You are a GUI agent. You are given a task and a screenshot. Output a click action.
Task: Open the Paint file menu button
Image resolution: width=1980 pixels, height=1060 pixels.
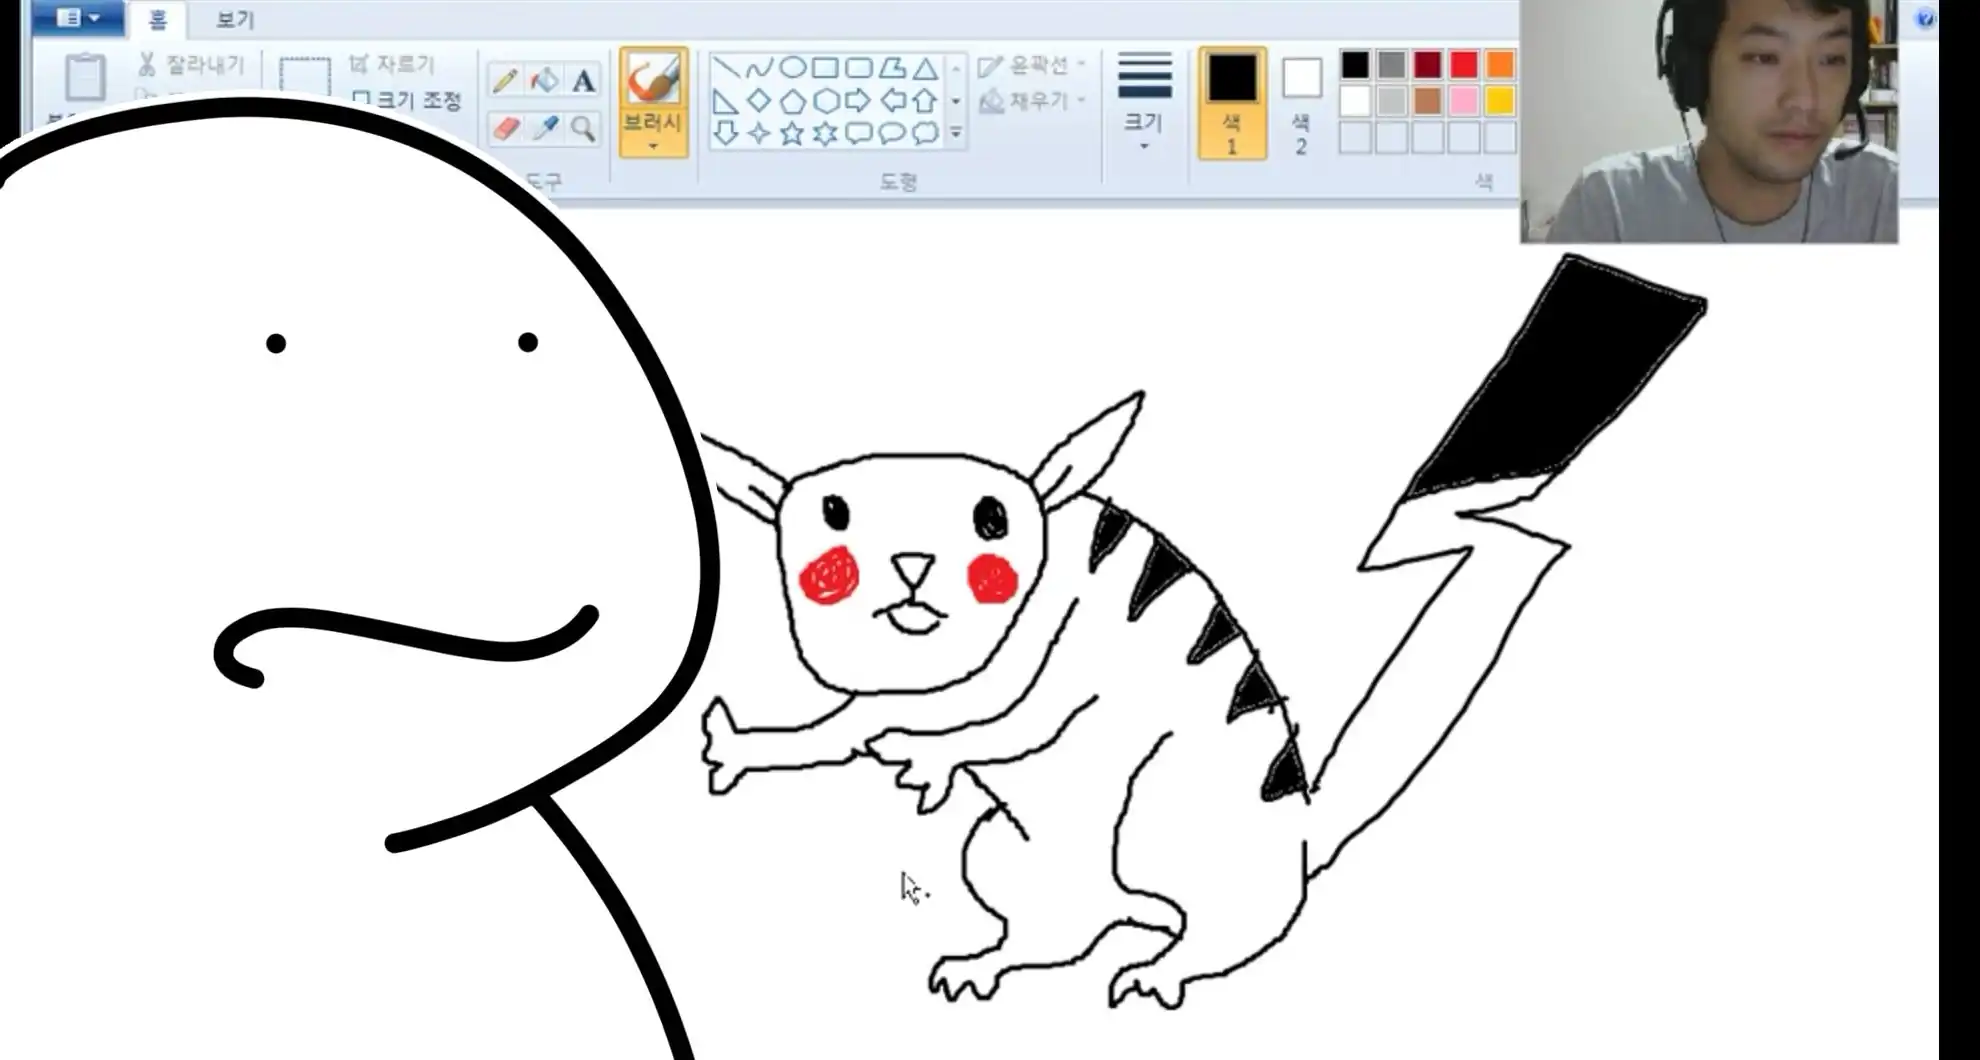tap(78, 17)
